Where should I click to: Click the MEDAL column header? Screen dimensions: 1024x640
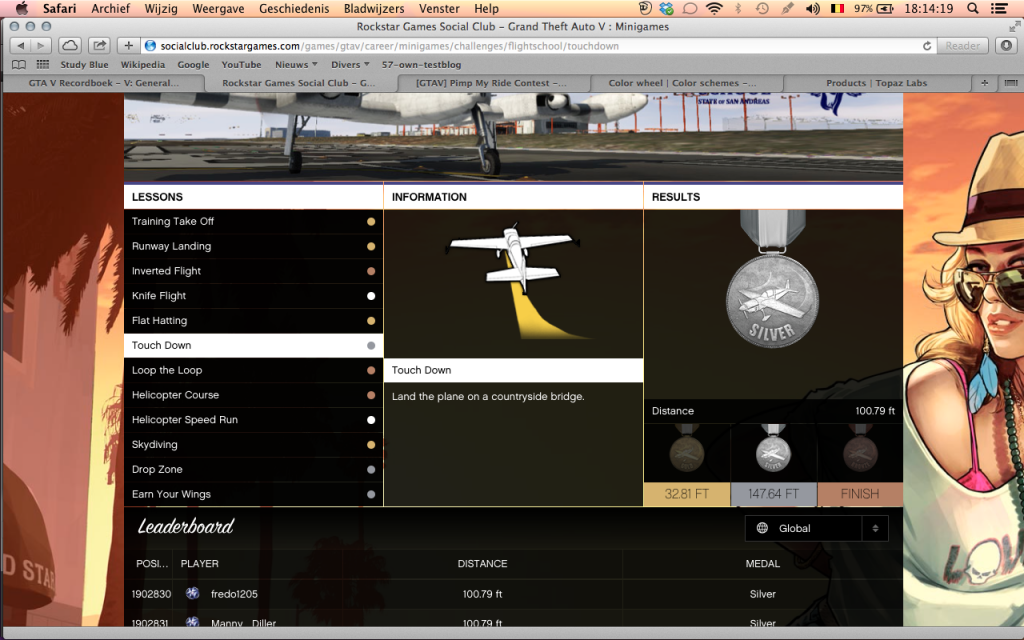763,564
